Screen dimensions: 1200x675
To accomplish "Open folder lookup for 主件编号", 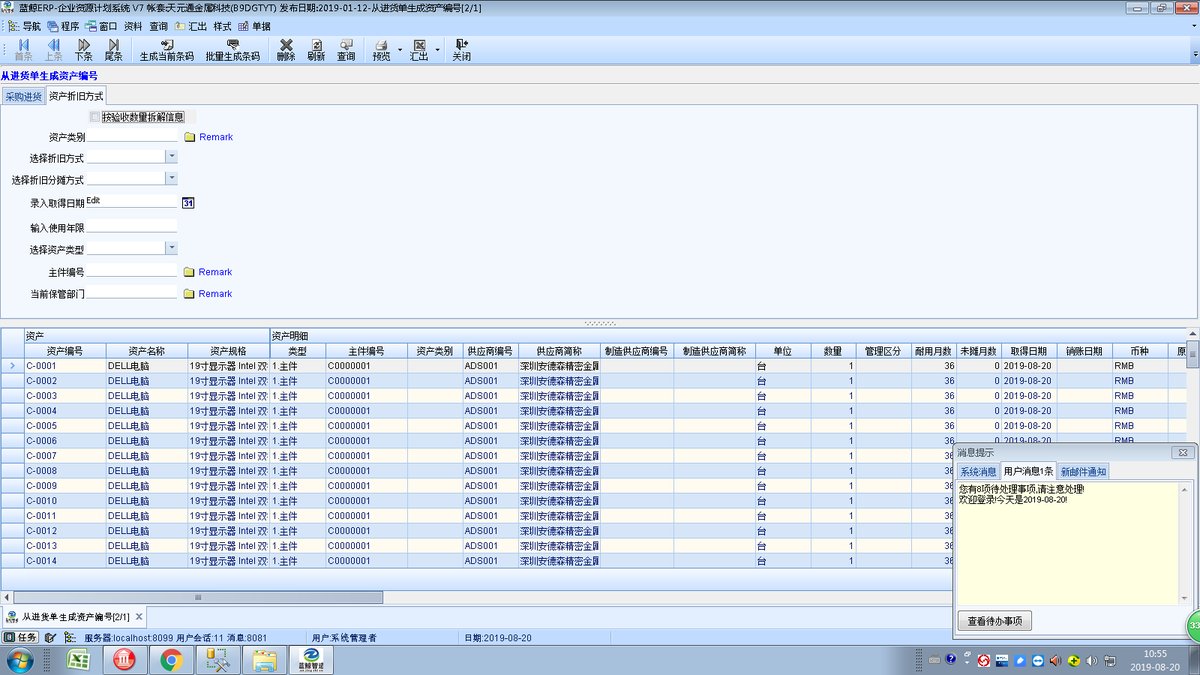I will 188,272.
